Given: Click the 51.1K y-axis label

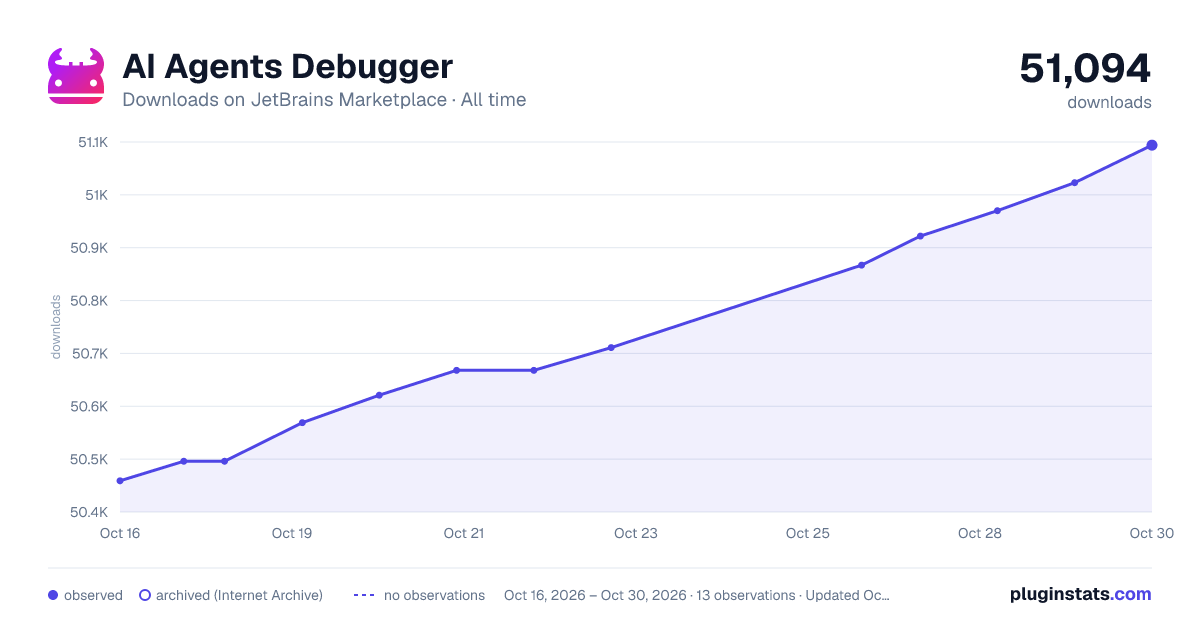Looking at the screenshot, I should [93, 142].
